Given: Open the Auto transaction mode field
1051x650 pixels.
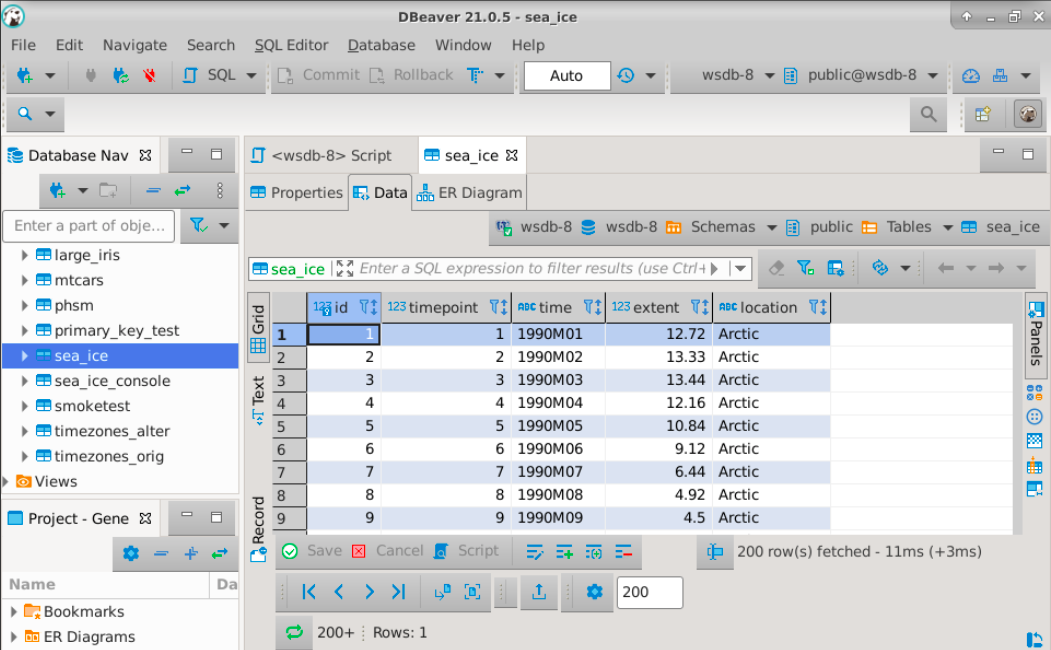Looking at the screenshot, I should 567,76.
